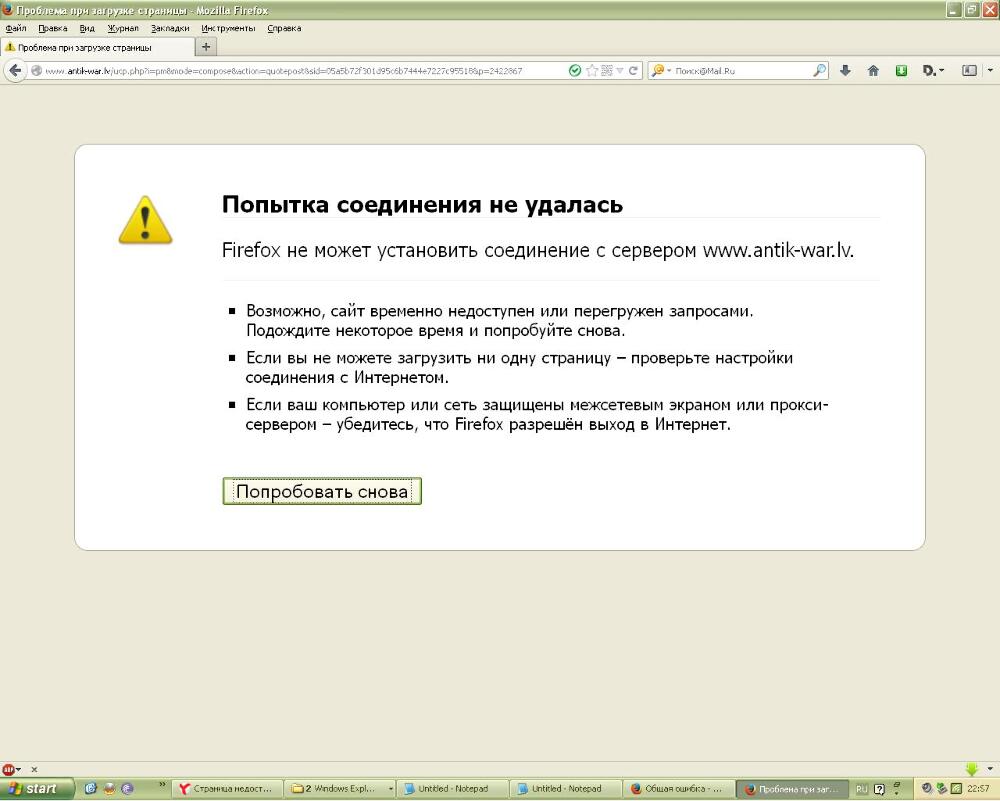The image size is (1000, 801).
Task: Open the D. extension toolbar button
Action: (933, 71)
